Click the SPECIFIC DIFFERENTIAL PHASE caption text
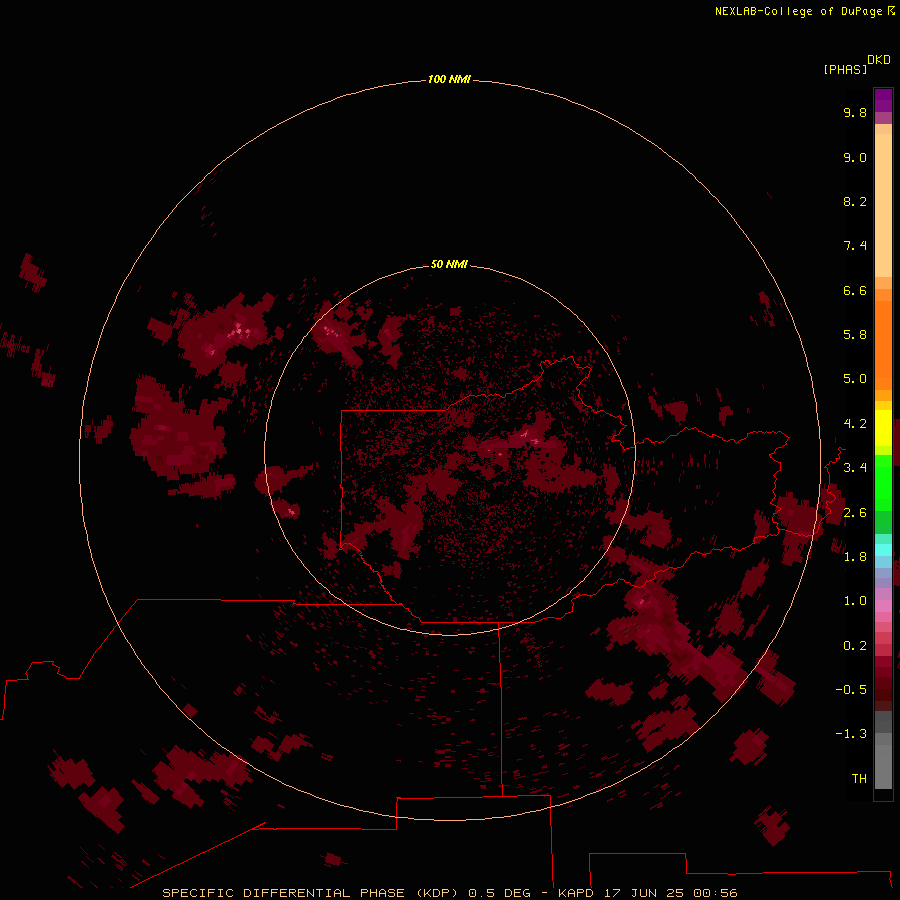This screenshot has width=900, height=900. tap(283, 893)
